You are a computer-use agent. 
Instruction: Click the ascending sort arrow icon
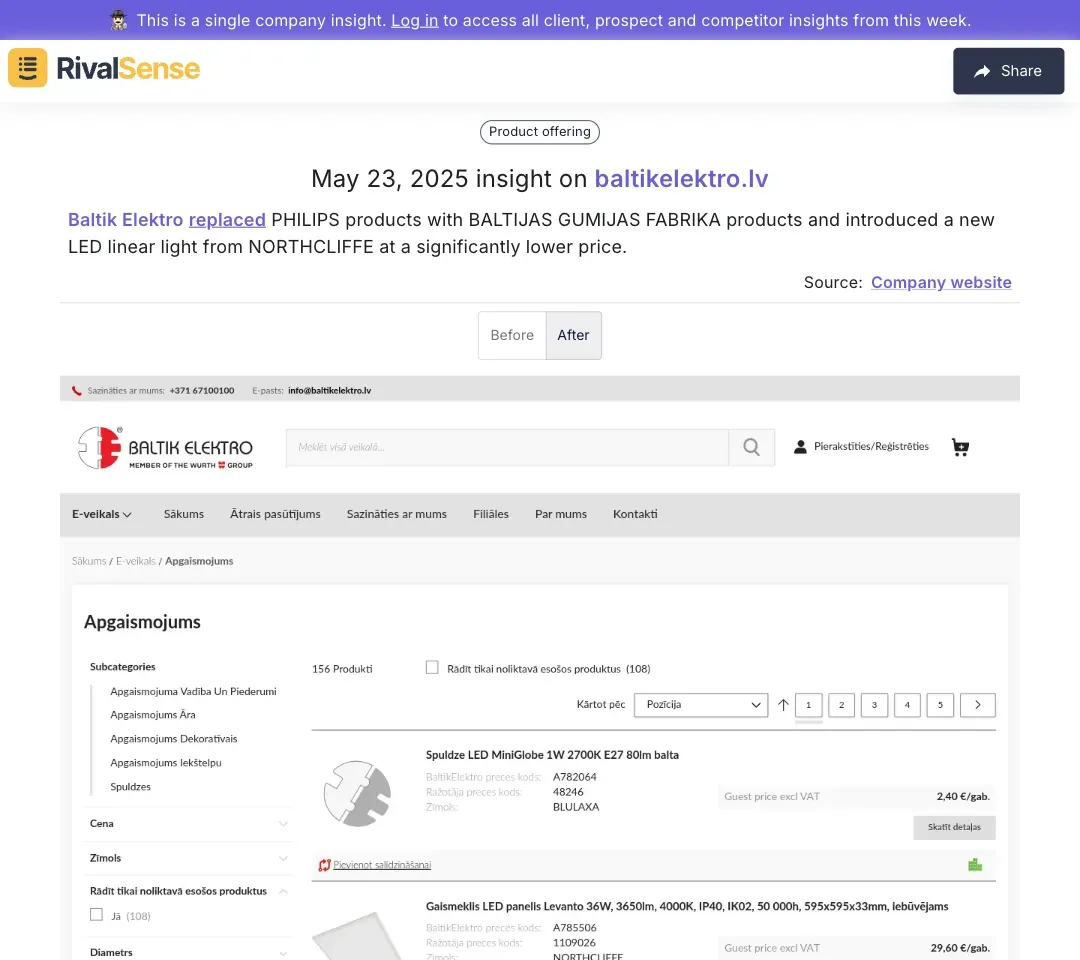tap(783, 705)
